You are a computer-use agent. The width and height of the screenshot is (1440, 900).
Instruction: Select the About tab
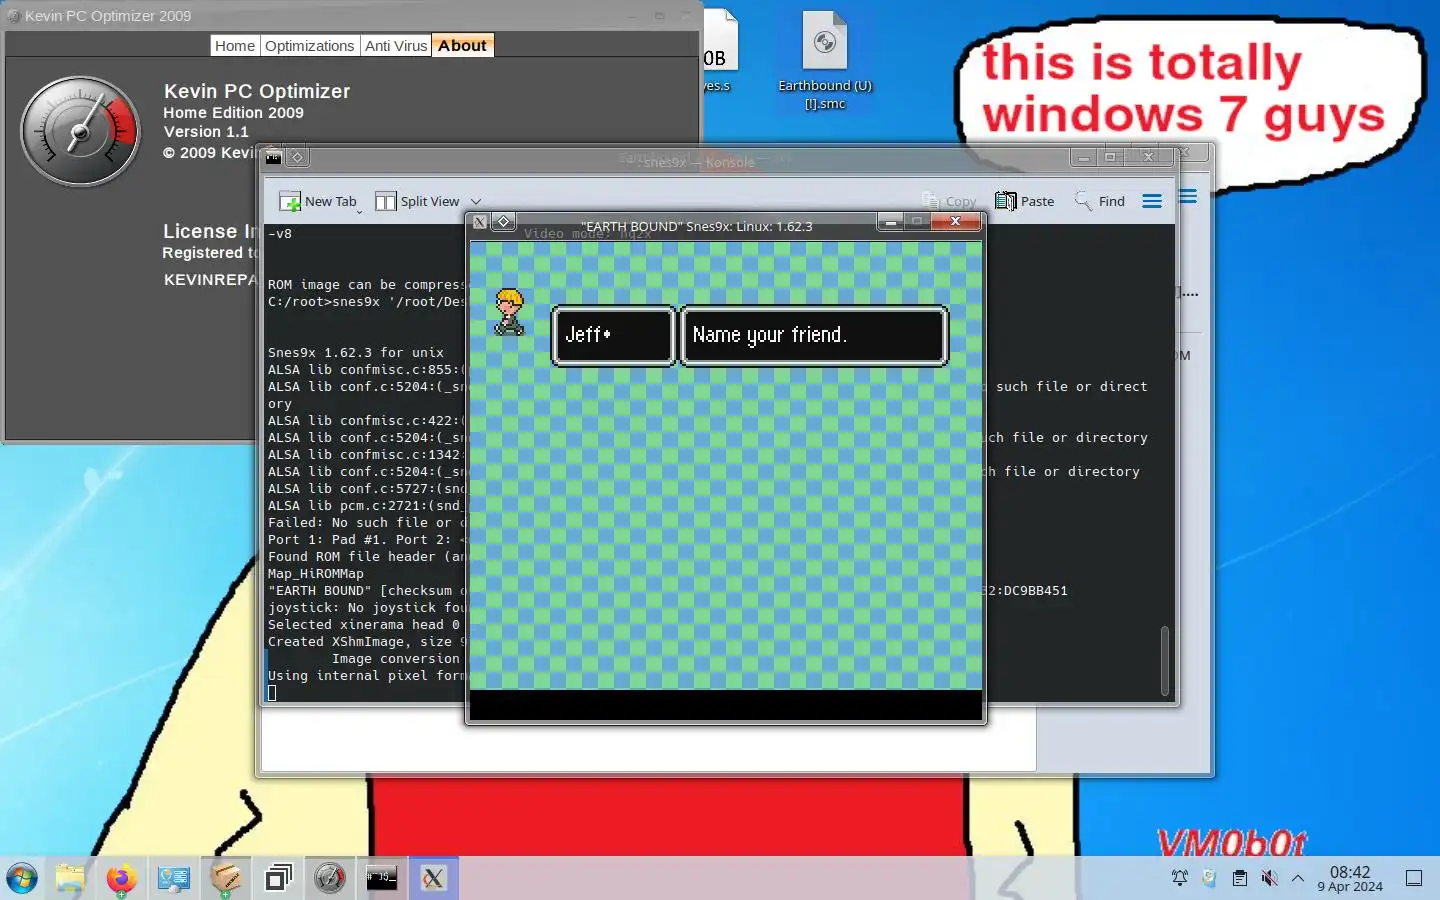[x=462, y=46]
